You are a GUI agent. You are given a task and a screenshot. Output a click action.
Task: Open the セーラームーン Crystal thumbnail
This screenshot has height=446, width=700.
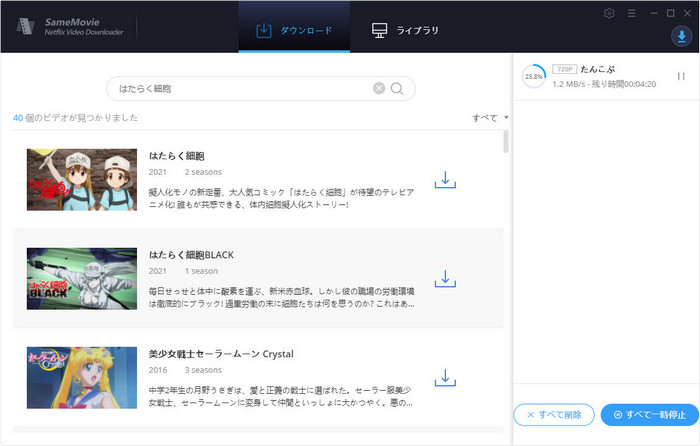82,378
